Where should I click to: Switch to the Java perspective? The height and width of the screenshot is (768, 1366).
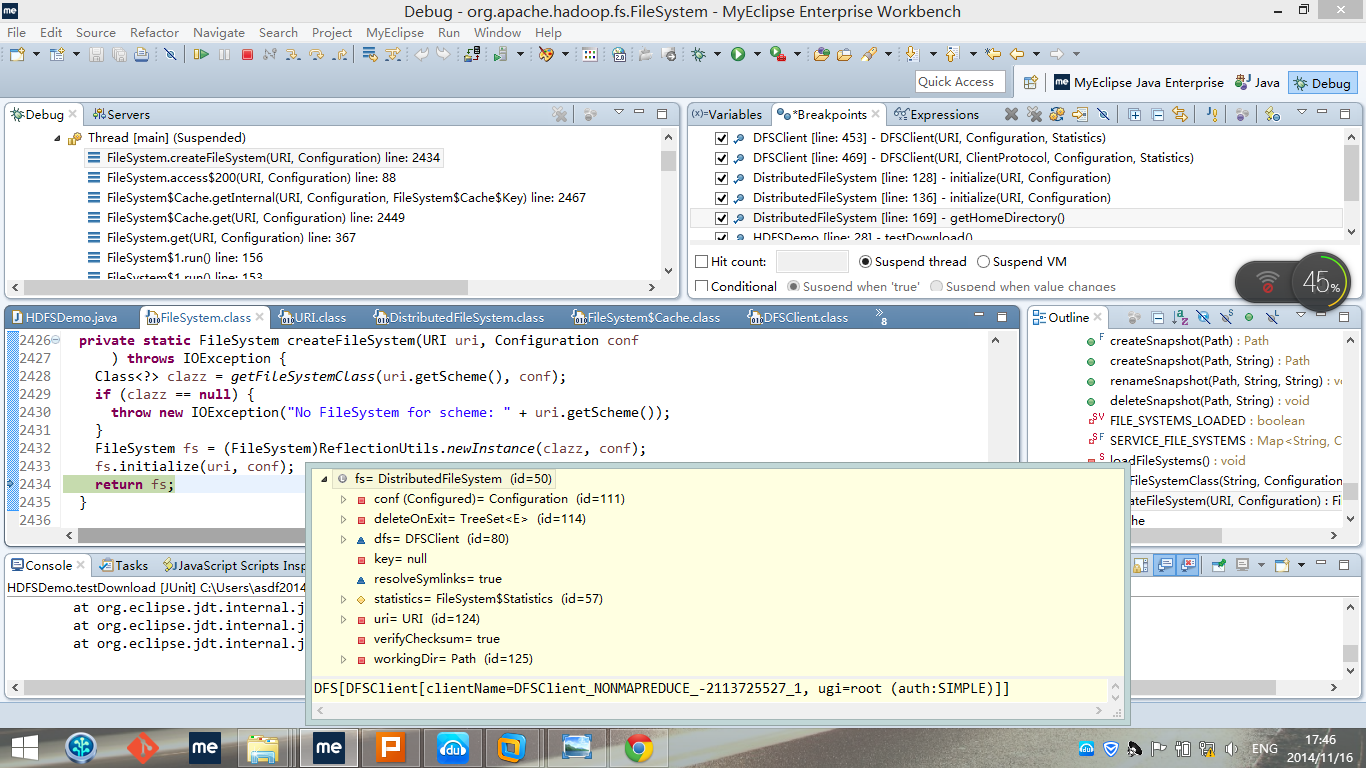coord(1257,83)
